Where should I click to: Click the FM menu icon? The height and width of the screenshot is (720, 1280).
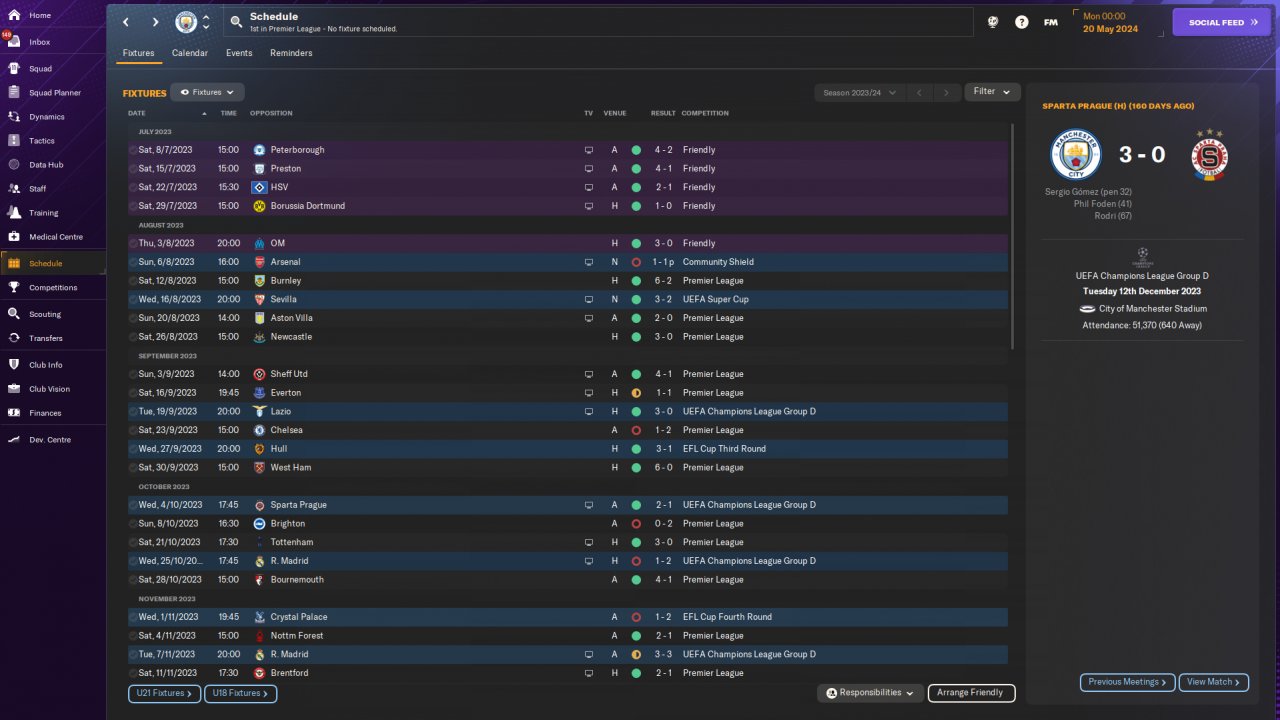click(1050, 22)
